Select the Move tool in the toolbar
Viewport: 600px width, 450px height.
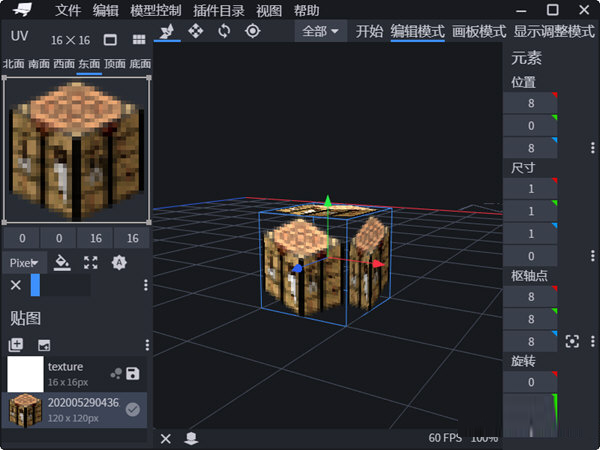[195, 31]
